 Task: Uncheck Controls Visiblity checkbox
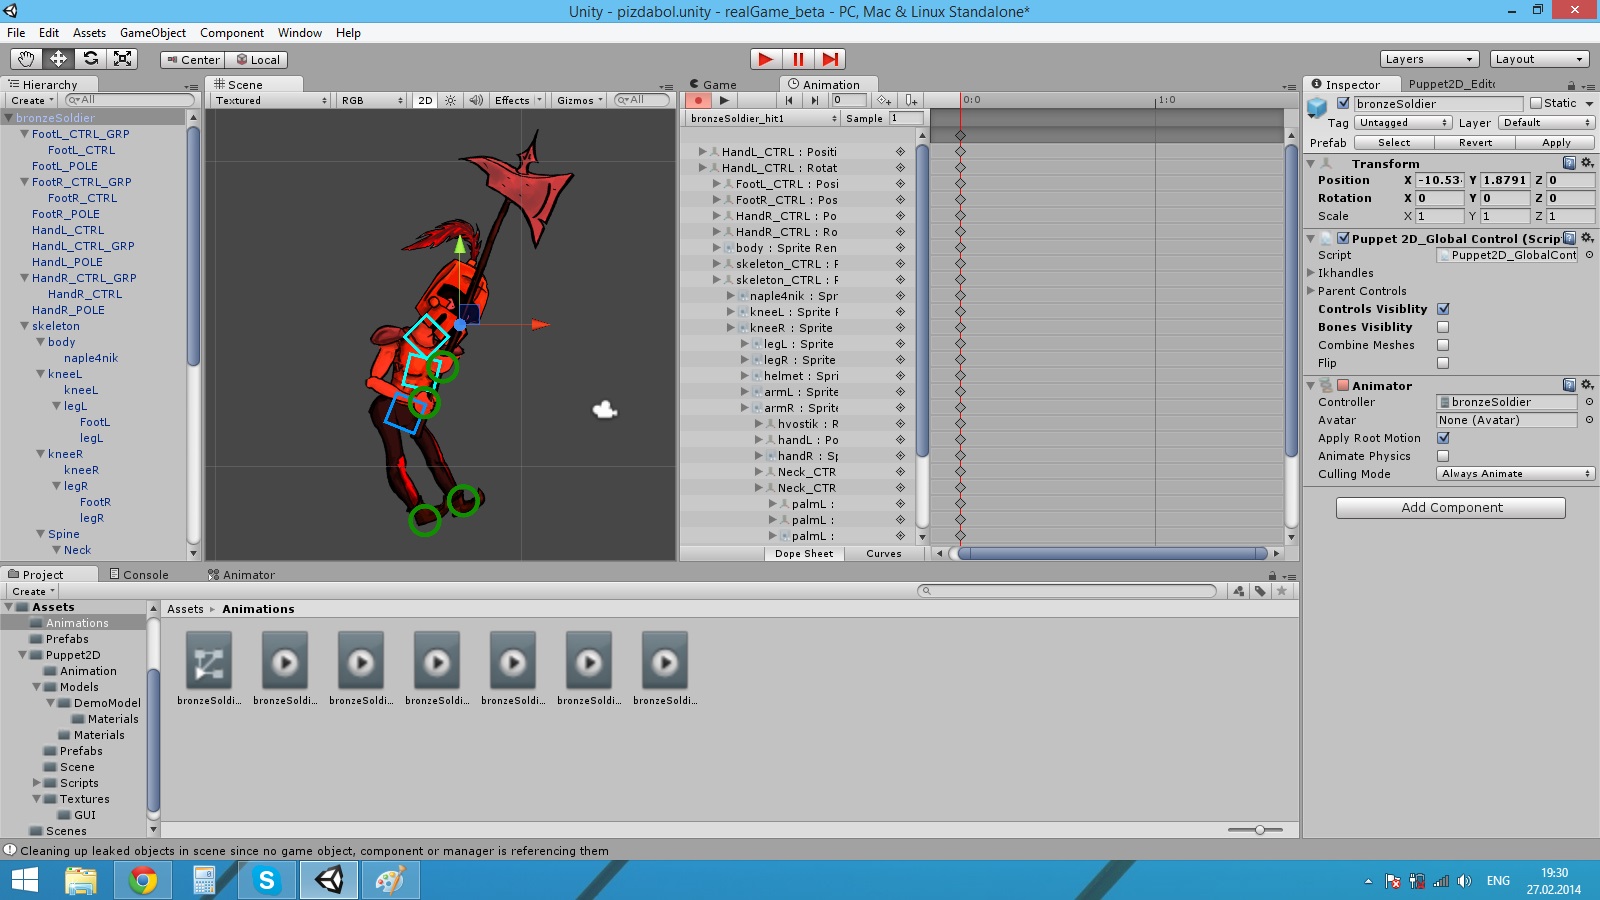(x=1443, y=309)
